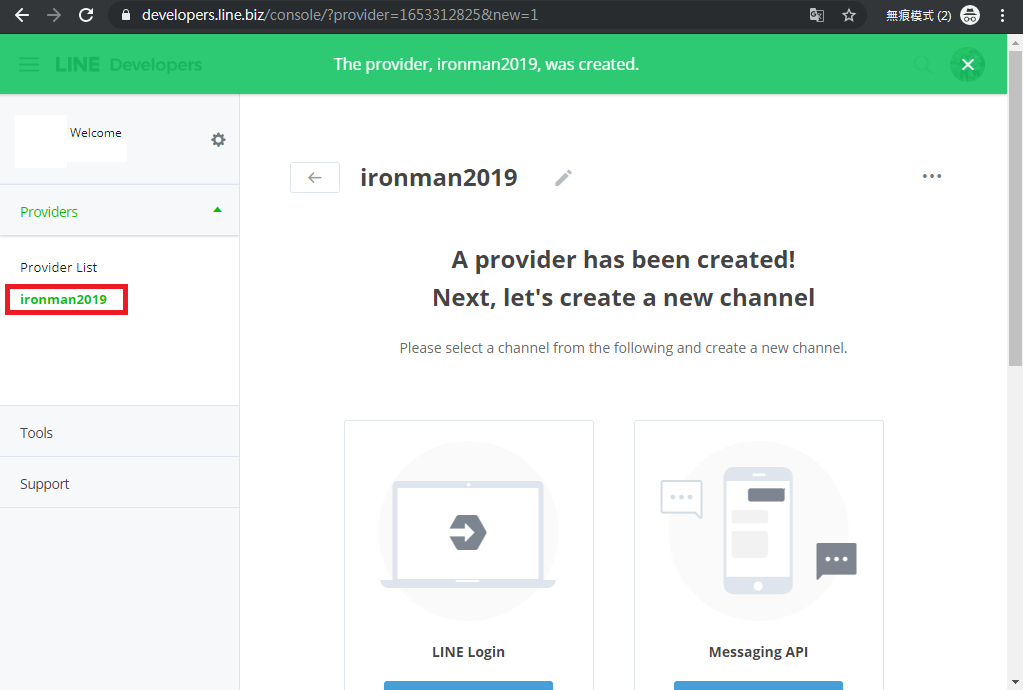The image size is (1023, 690).
Task: Click the incognito mode icon
Action: [970, 15]
